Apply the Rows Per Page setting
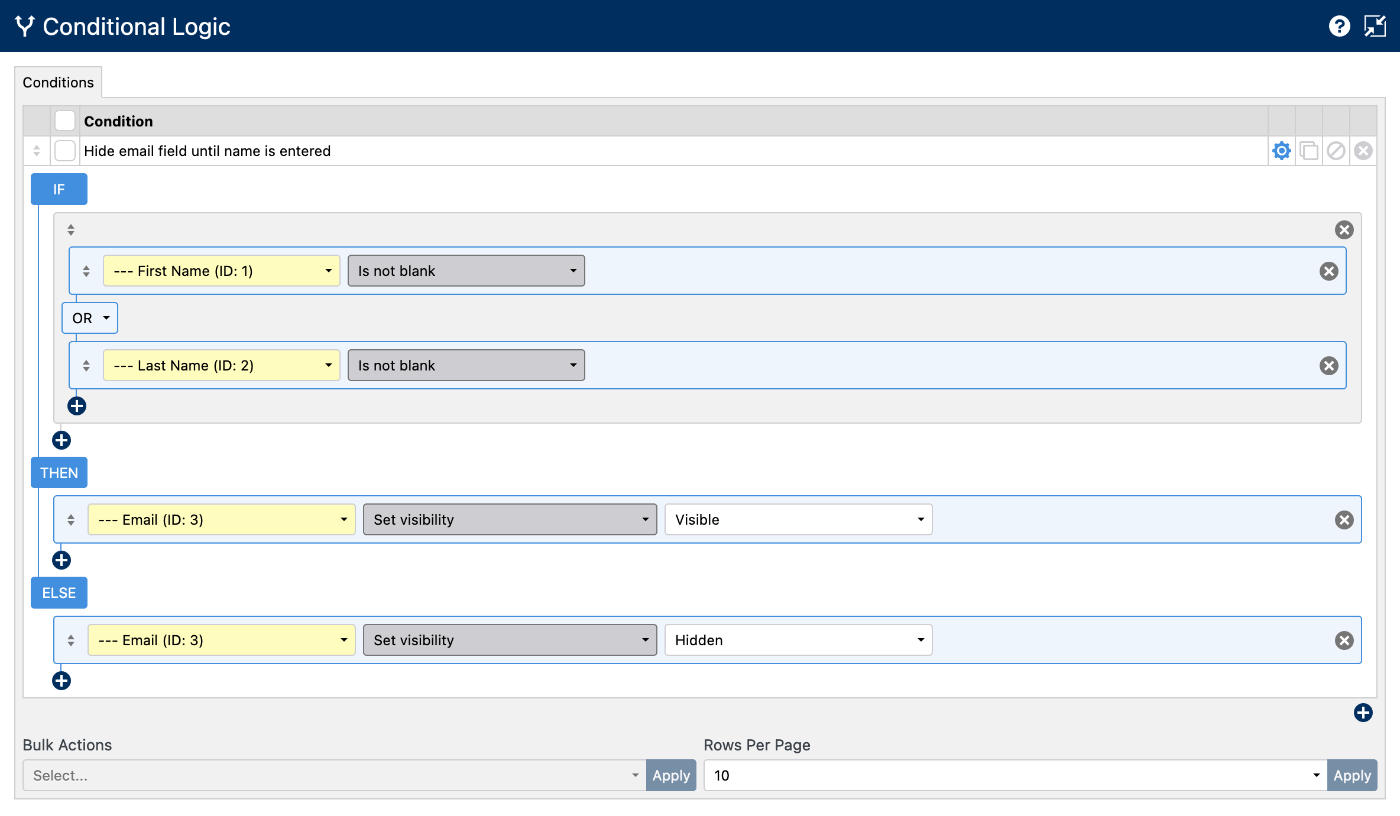This screenshot has height=816, width=1400. pos(1352,775)
